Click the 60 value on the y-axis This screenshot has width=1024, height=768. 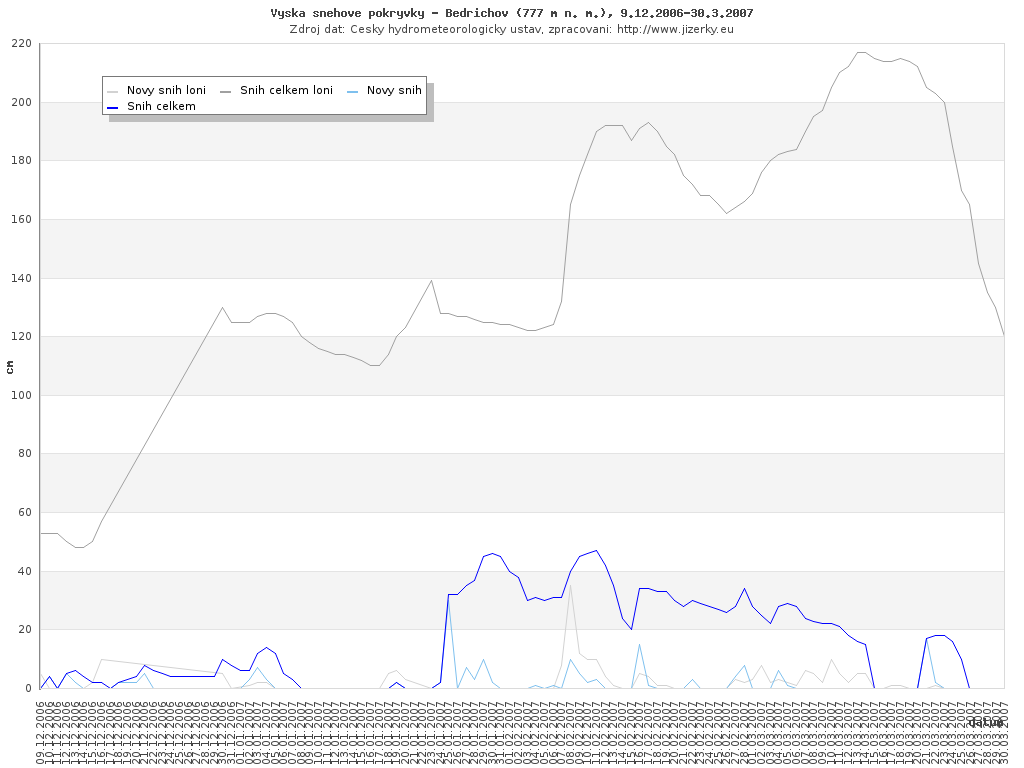25,512
